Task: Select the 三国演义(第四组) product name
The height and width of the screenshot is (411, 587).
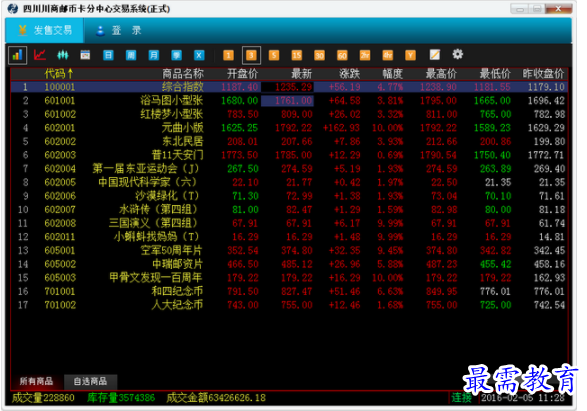Action: pyautogui.click(x=153, y=223)
